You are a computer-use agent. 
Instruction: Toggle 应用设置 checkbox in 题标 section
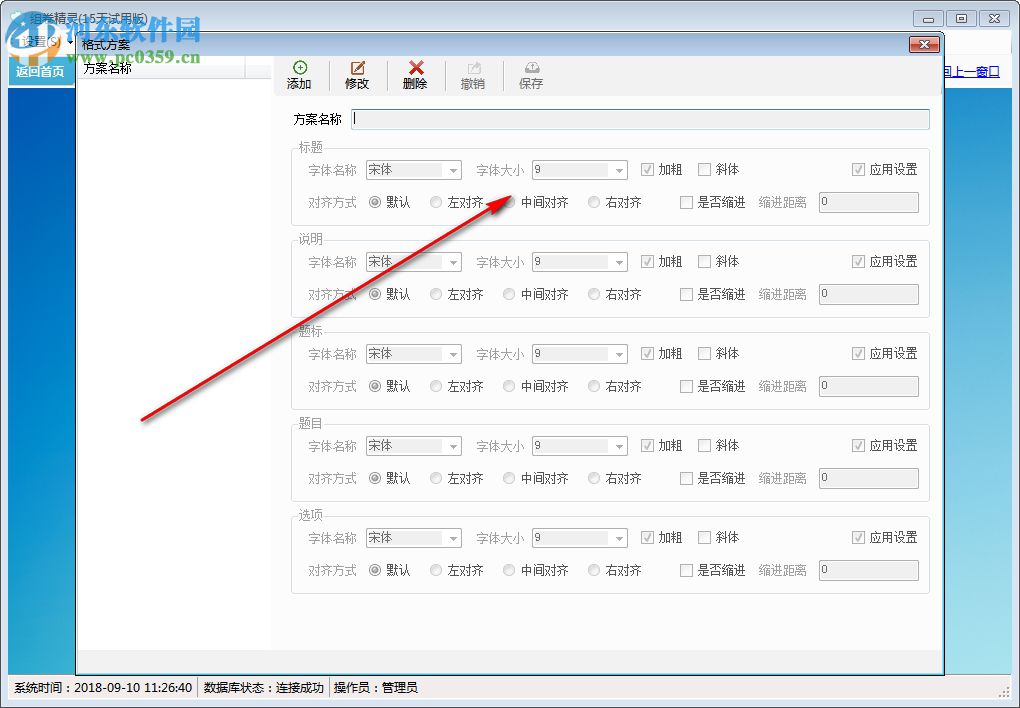(x=858, y=353)
